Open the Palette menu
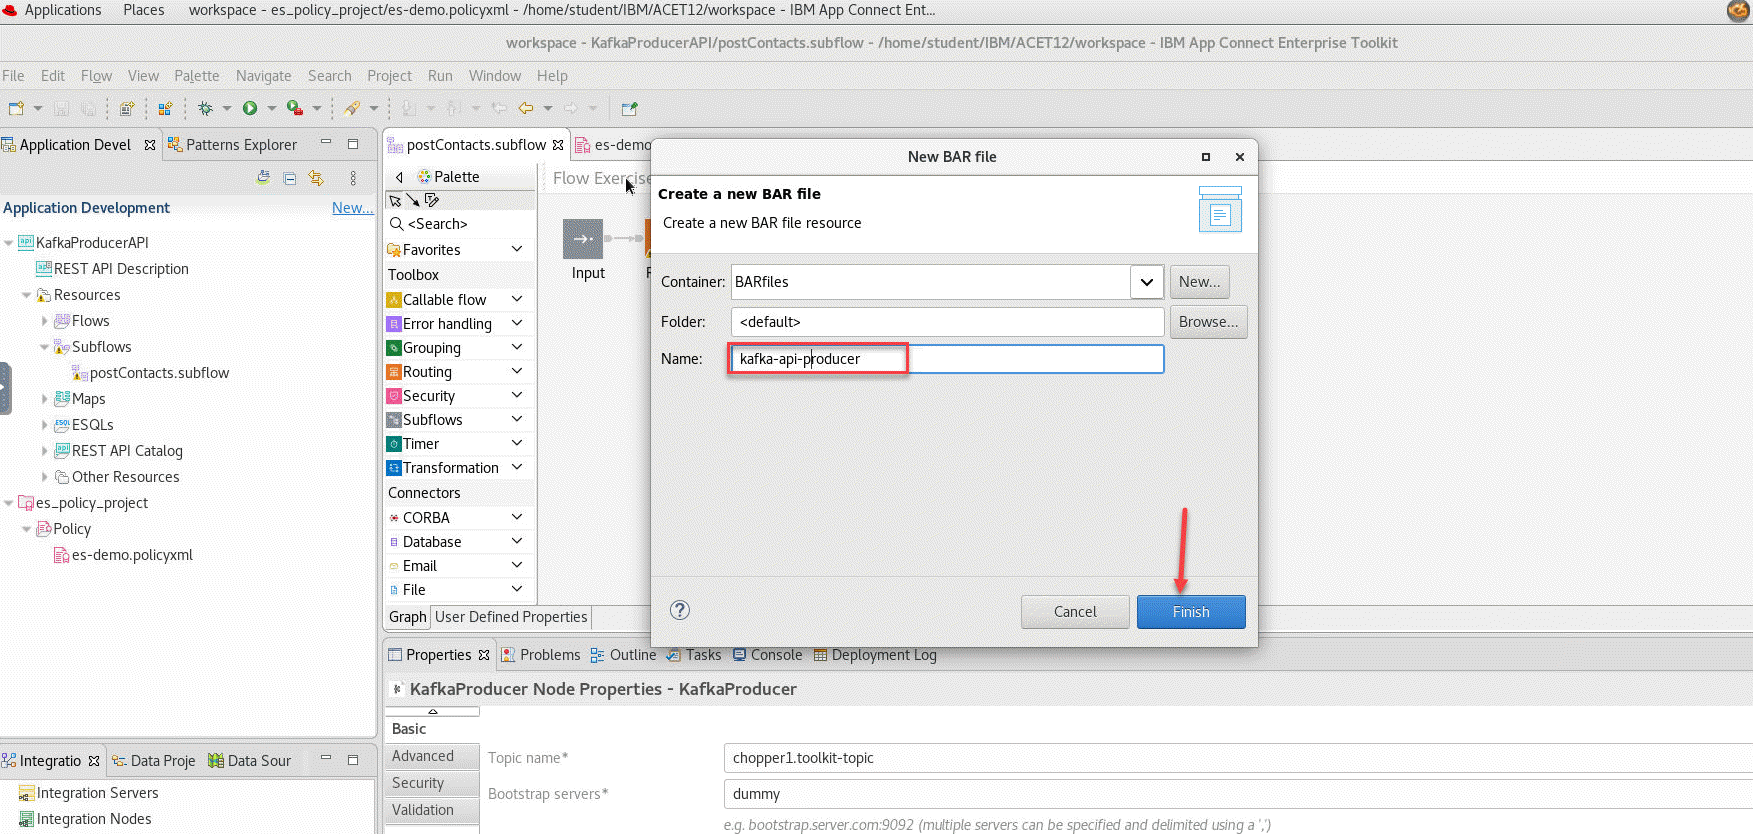The height and width of the screenshot is (834, 1753). point(196,76)
